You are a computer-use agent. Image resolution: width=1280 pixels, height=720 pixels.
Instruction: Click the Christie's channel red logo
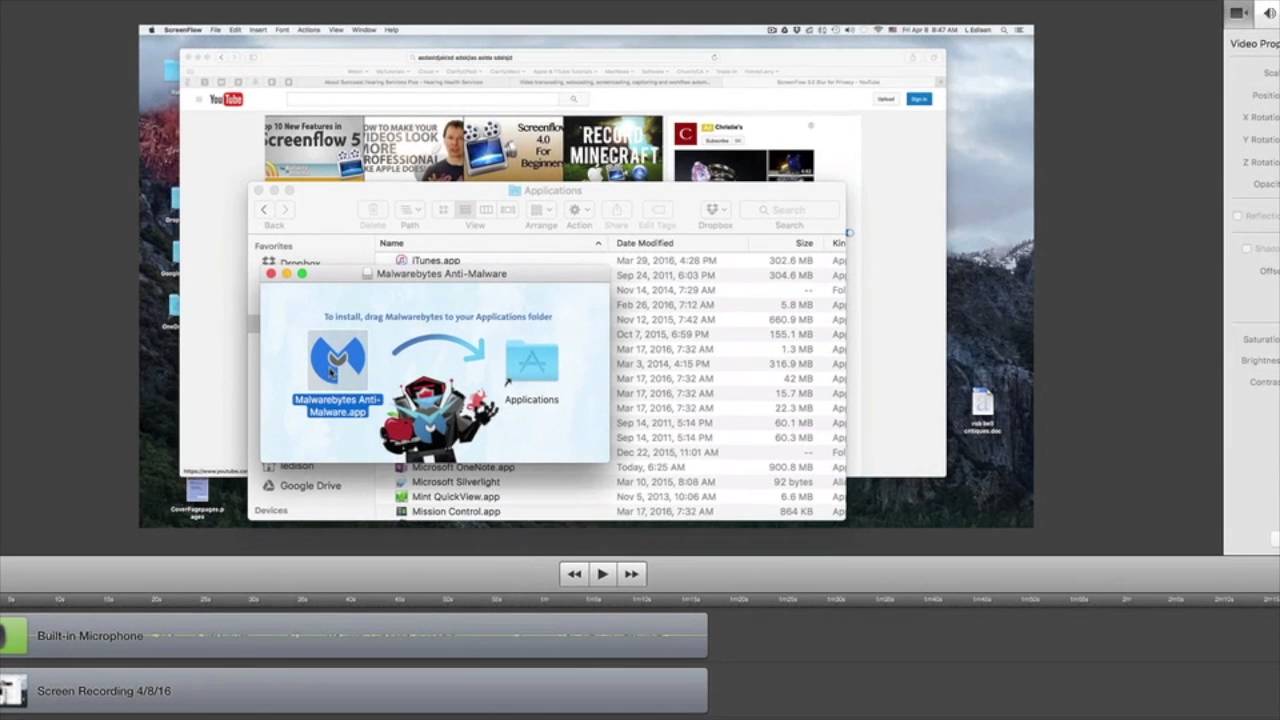coord(685,133)
